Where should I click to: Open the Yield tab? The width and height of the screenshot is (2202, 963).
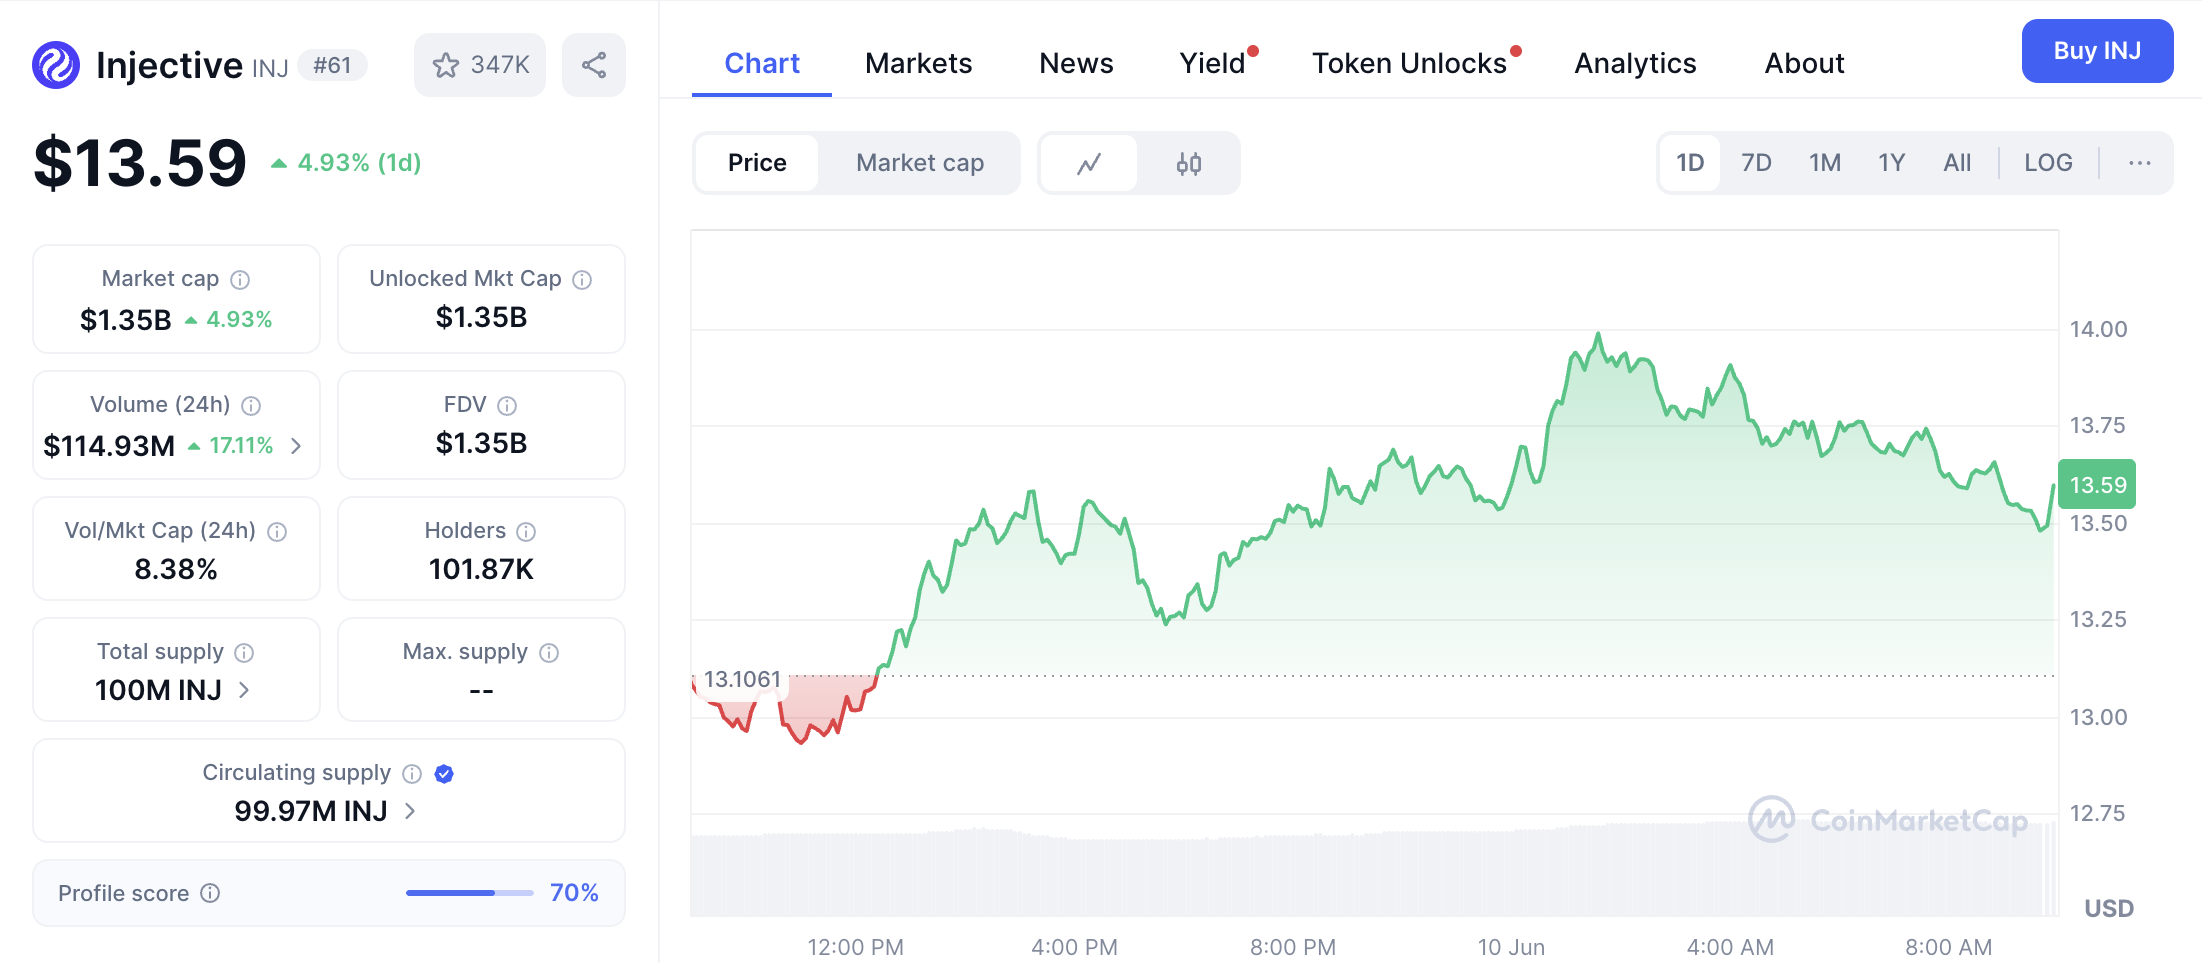point(1213,63)
